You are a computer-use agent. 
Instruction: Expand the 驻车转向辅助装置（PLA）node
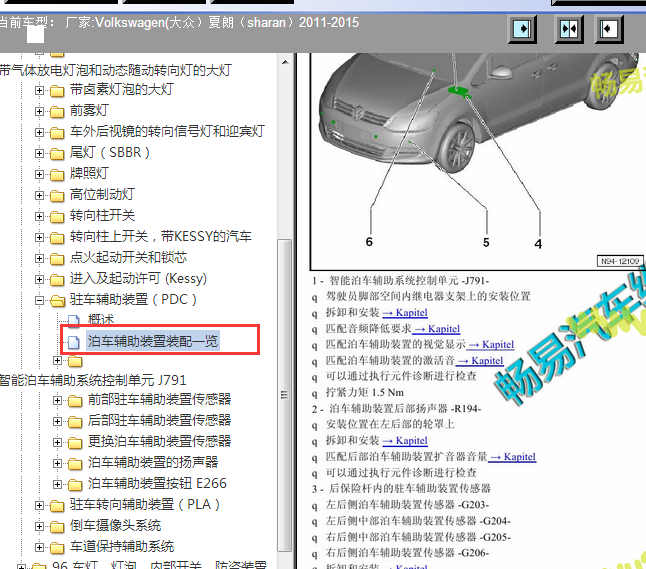tap(40, 506)
